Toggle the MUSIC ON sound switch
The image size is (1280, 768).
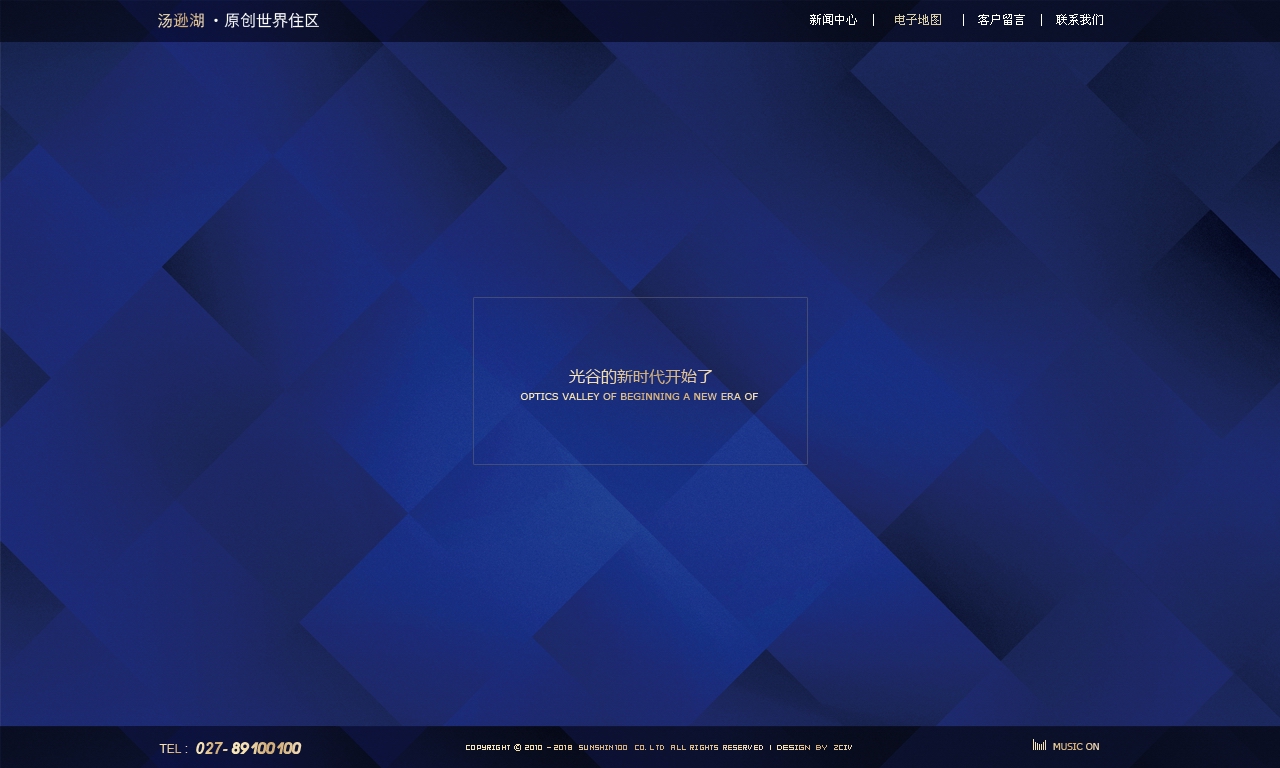point(1076,747)
